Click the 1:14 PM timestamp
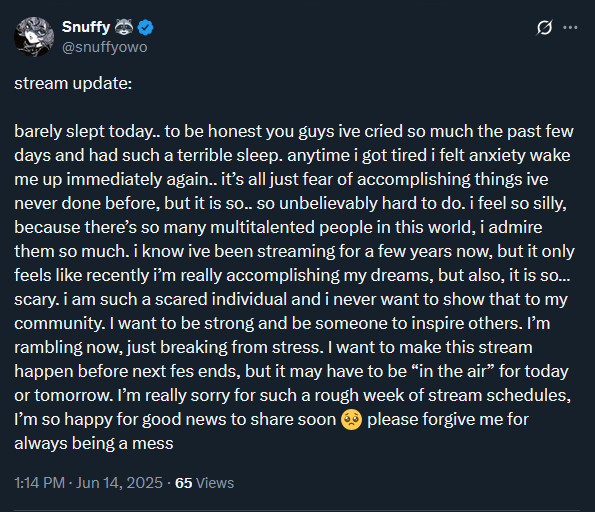Image resolution: width=595 pixels, height=512 pixels. point(39,483)
